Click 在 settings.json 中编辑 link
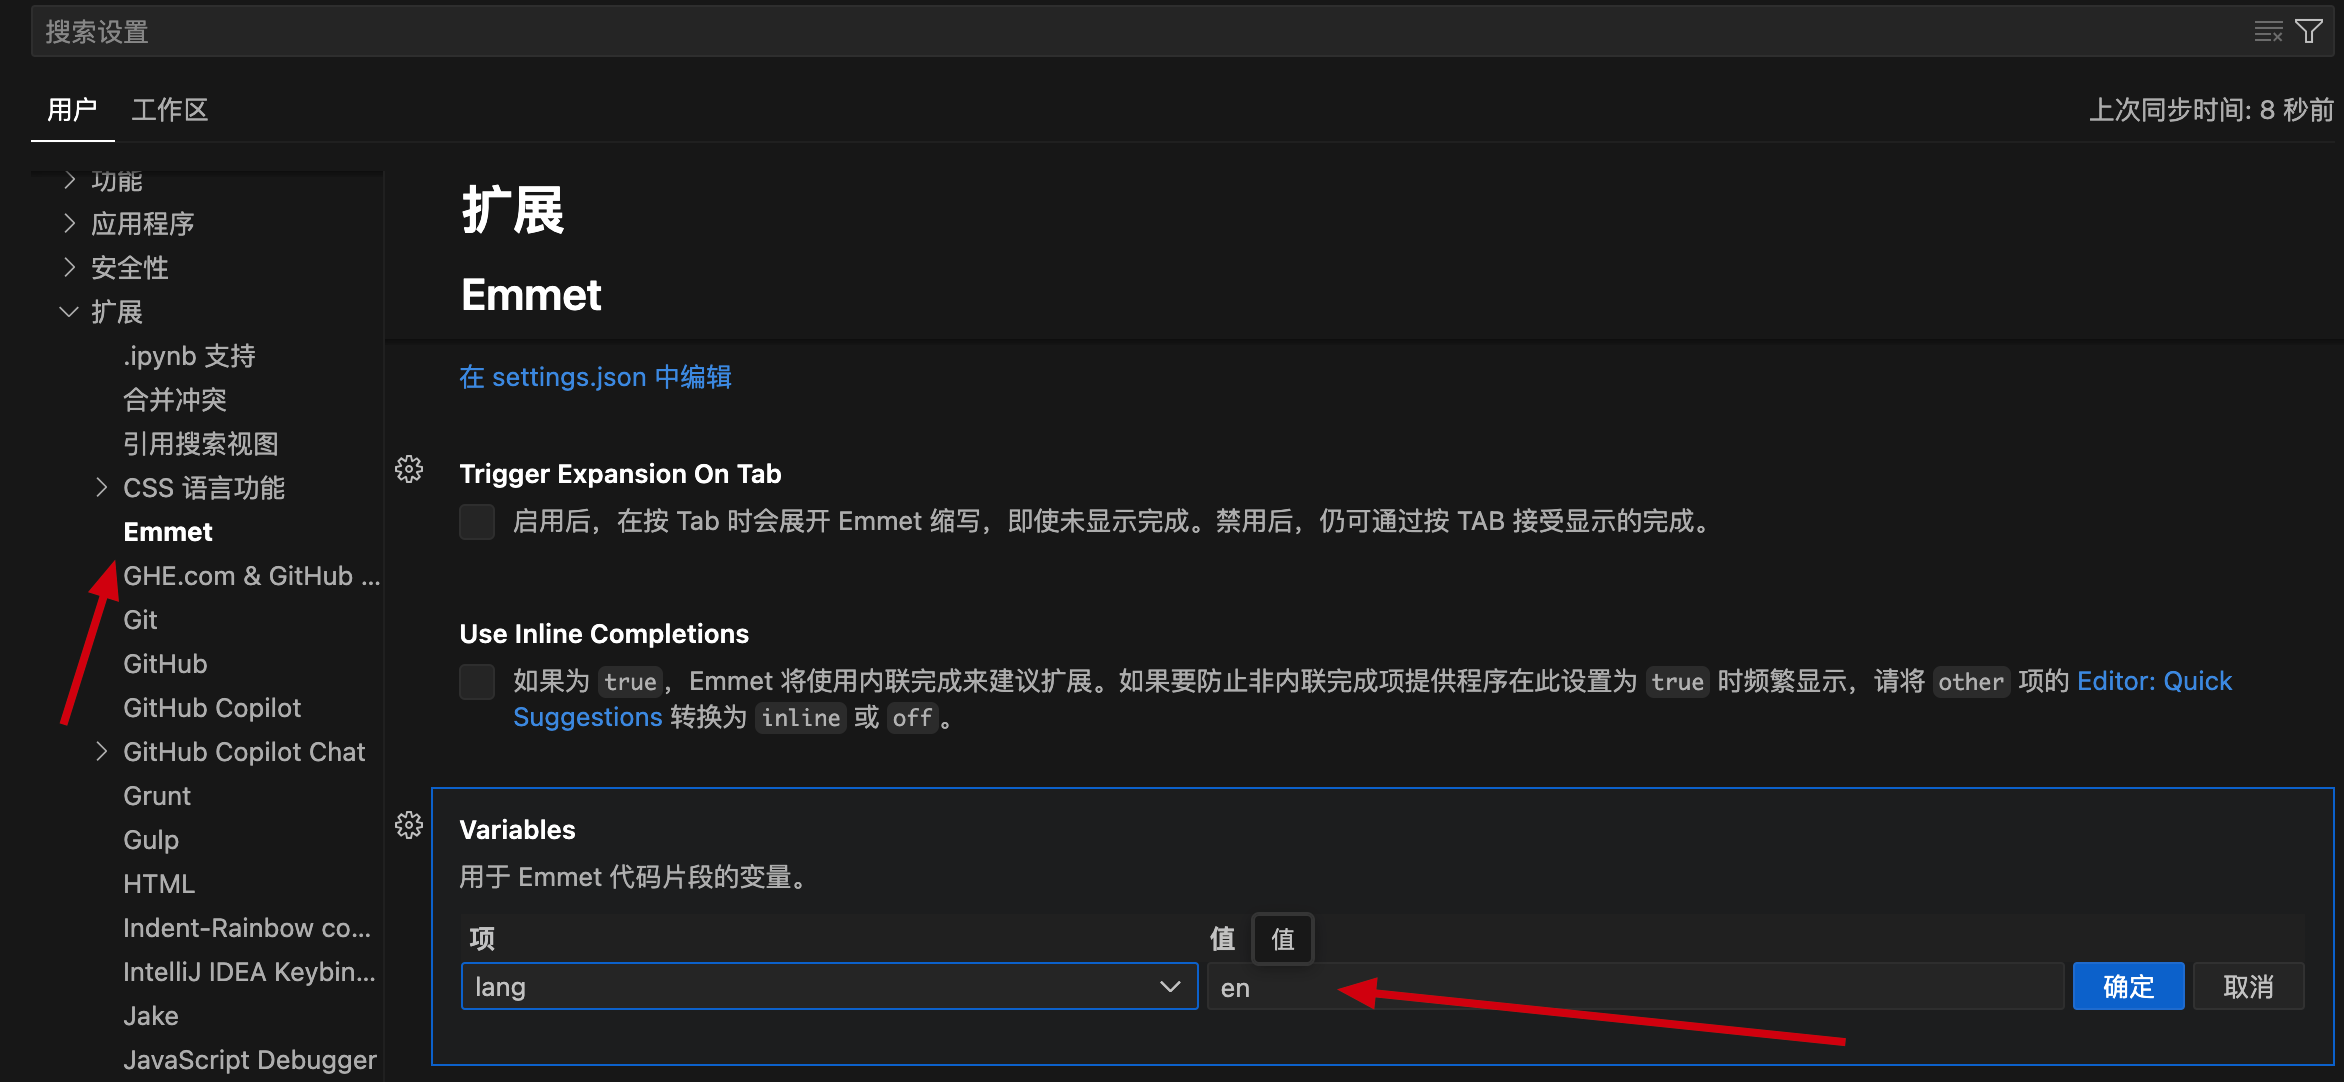 click(595, 377)
